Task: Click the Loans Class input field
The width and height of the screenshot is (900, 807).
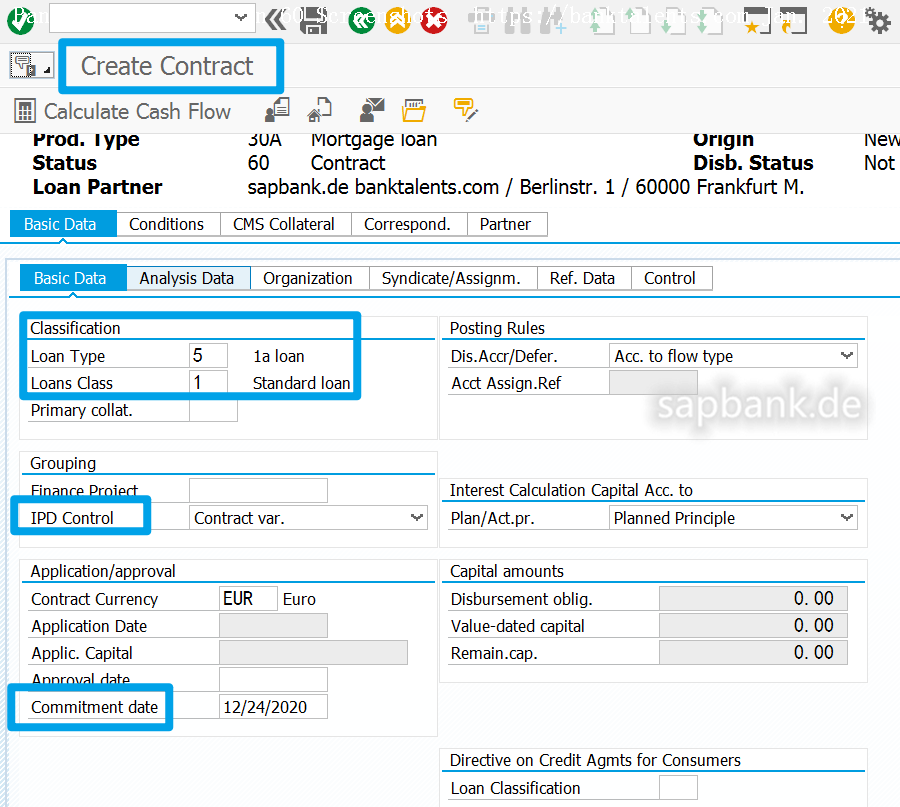Action: (208, 383)
